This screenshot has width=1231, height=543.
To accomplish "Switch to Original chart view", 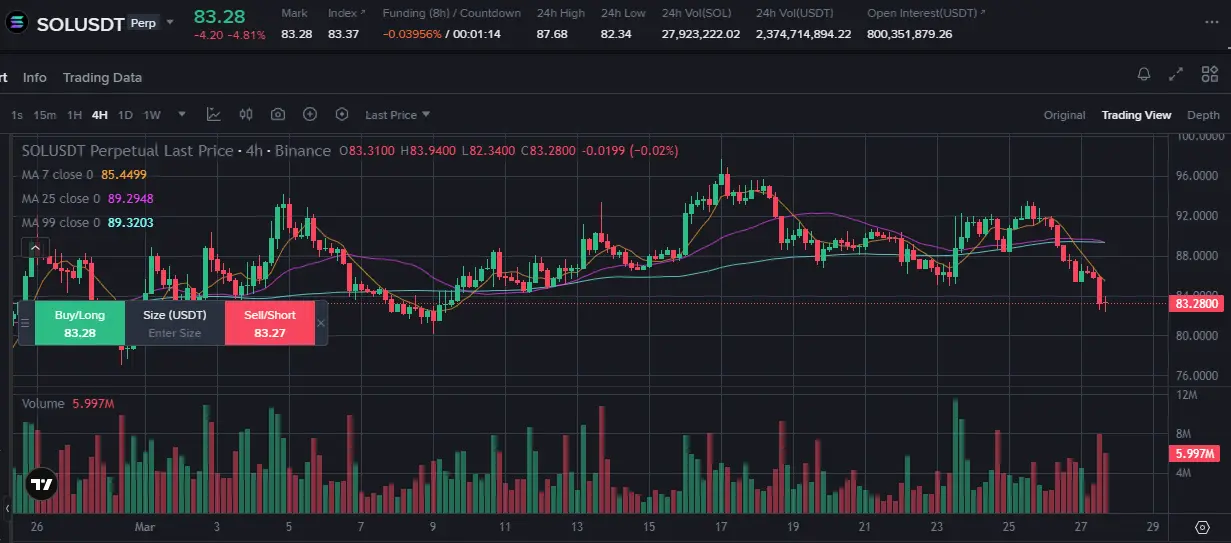I will (x=1064, y=115).
